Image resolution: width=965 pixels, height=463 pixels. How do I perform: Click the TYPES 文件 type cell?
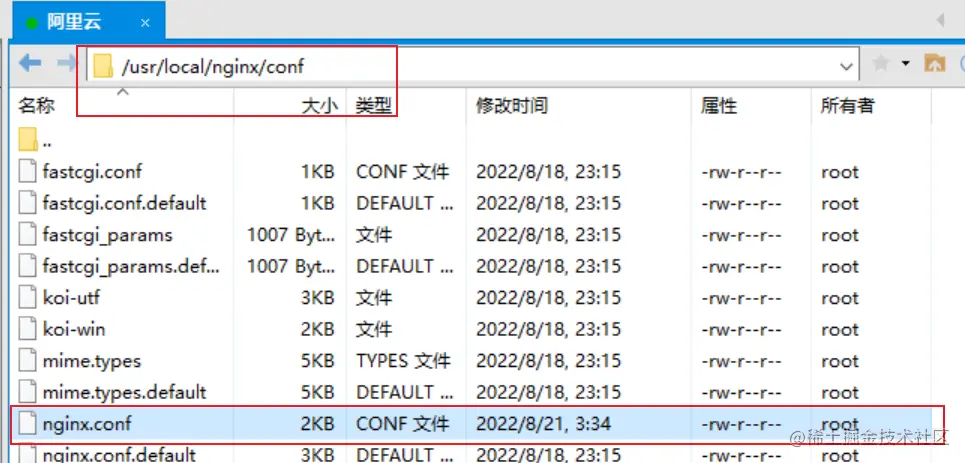(x=402, y=361)
